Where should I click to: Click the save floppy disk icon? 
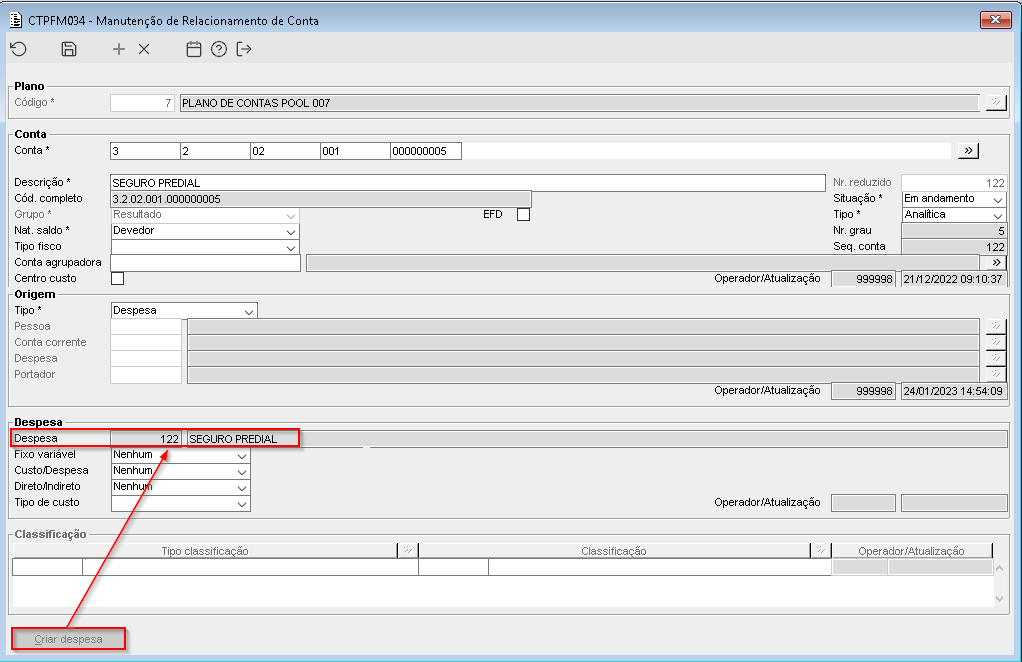click(x=68, y=49)
